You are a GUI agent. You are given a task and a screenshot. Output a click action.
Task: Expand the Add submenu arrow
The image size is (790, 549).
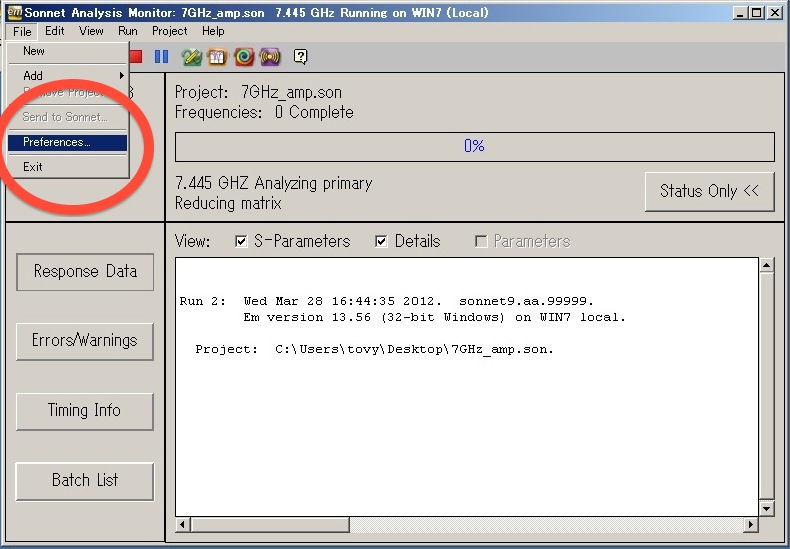point(121,76)
